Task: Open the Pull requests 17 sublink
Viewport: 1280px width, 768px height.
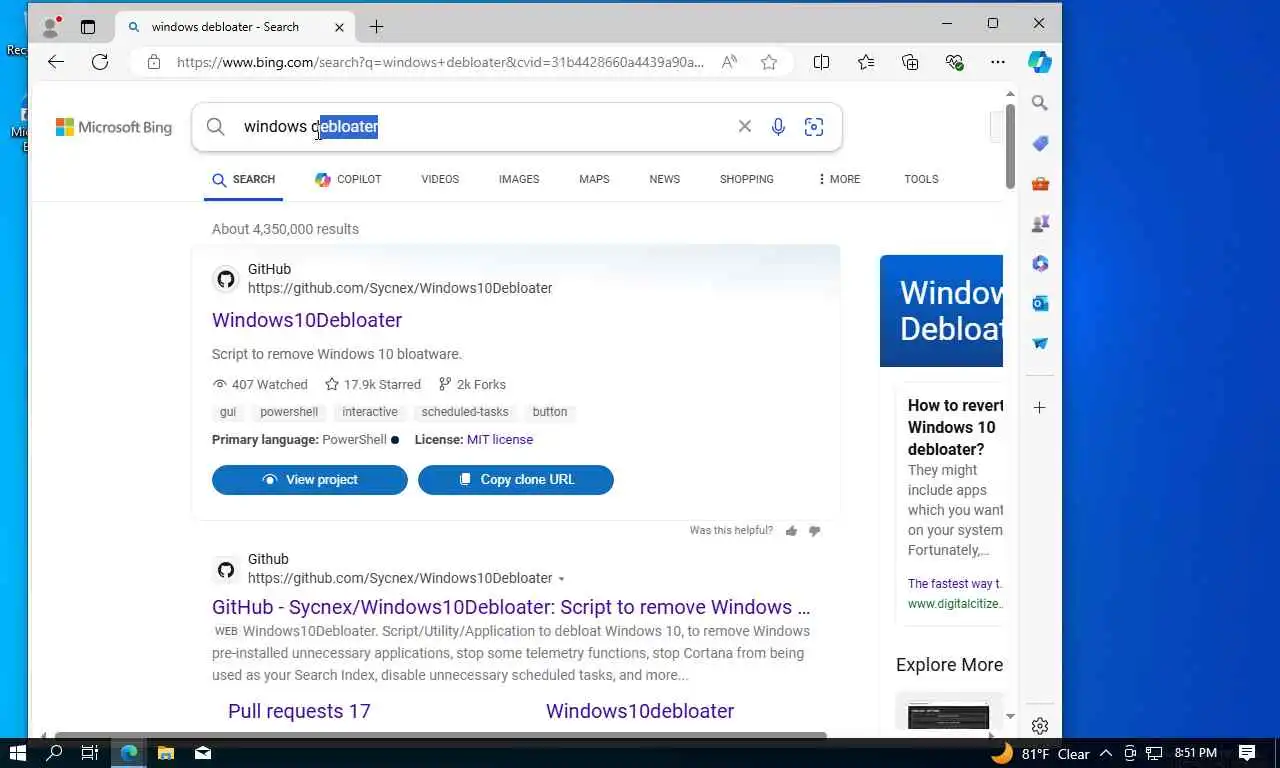Action: point(299,711)
